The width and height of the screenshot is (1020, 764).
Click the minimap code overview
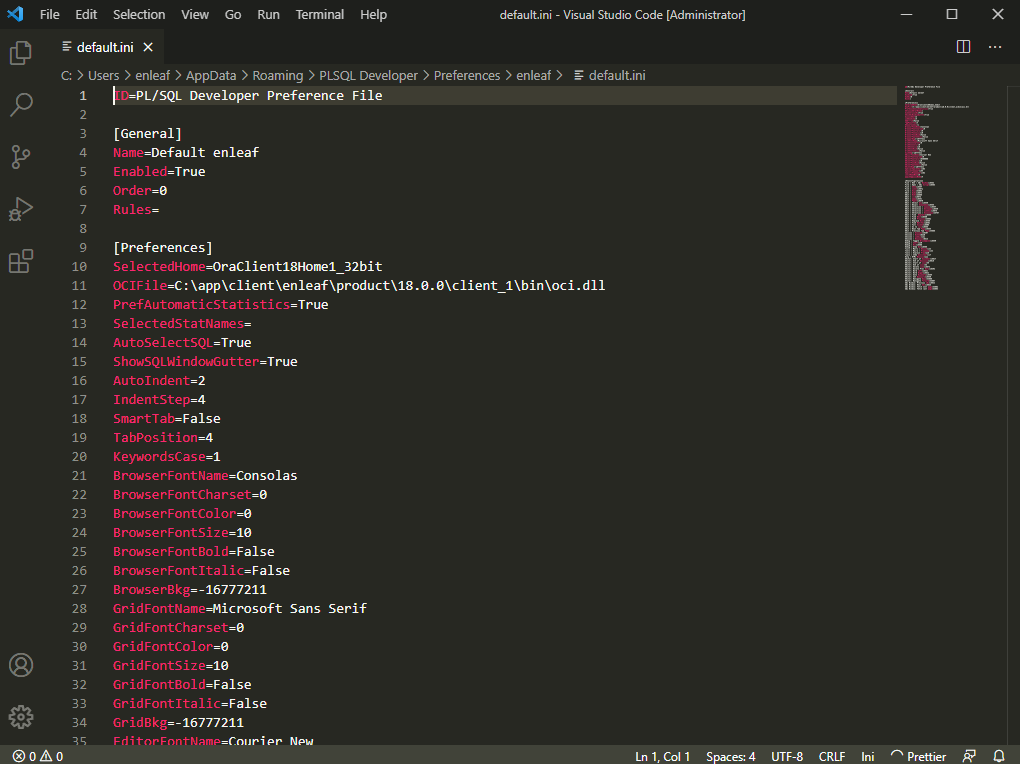tap(937, 187)
